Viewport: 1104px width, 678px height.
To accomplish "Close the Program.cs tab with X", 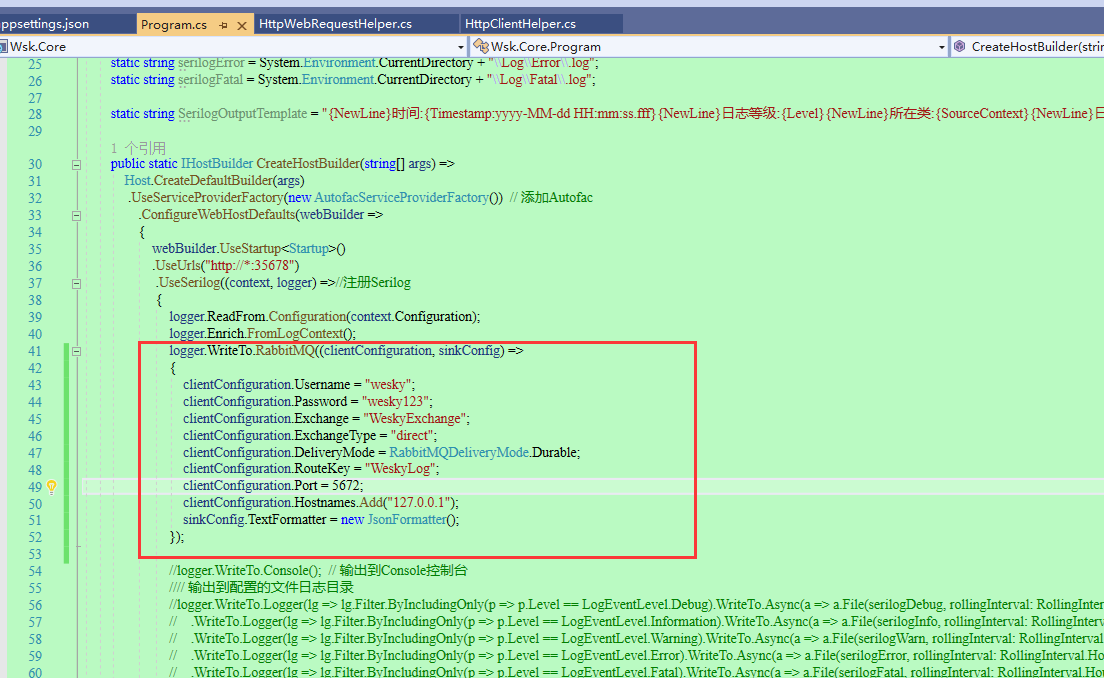I will [x=242, y=25].
